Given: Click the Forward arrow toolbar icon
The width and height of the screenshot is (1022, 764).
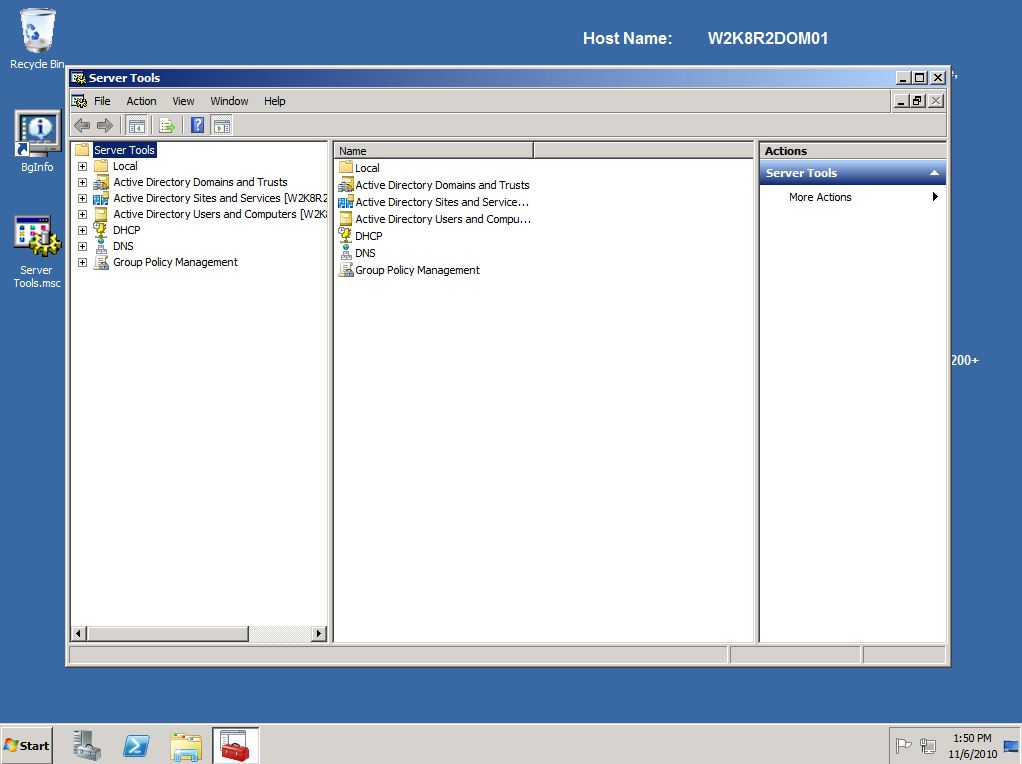Looking at the screenshot, I should 105,125.
